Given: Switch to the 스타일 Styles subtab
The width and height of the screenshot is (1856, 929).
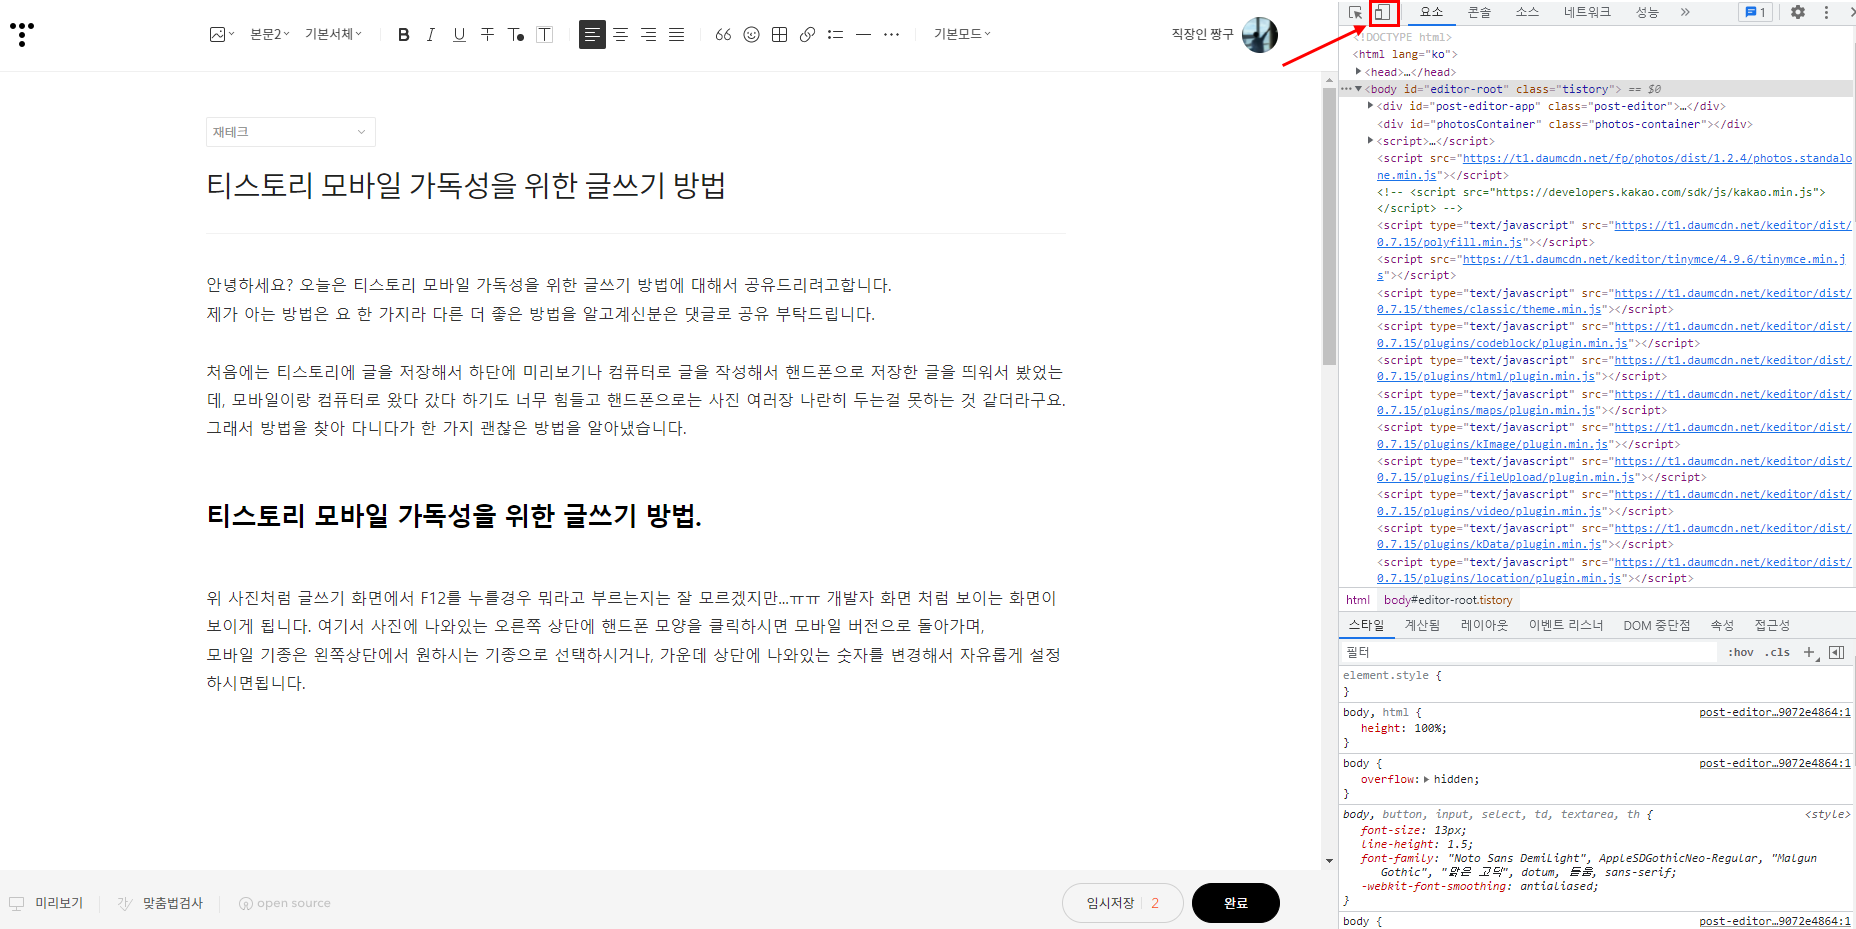Looking at the screenshot, I should click(1366, 625).
